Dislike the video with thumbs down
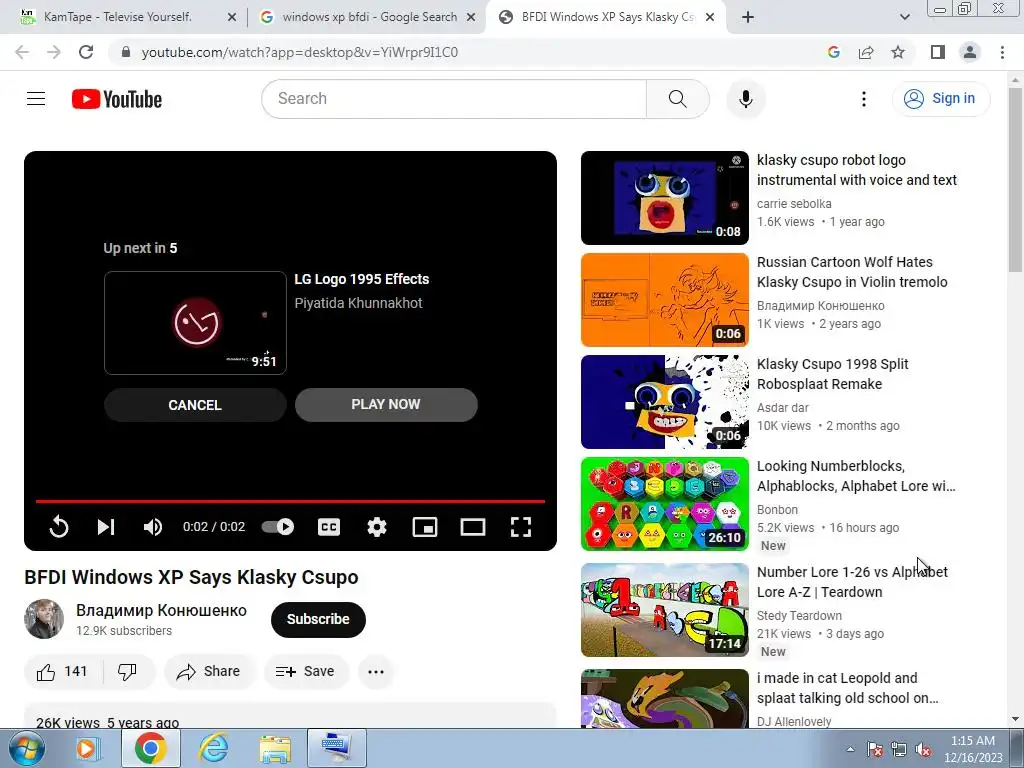 pos(127,671)
